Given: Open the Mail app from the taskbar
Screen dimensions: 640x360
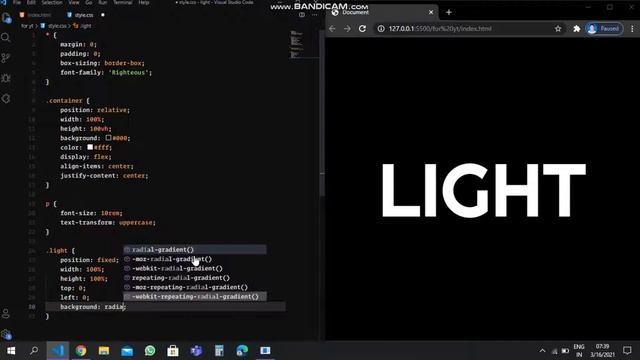Looking at the screenshot, I should [127, 351].
